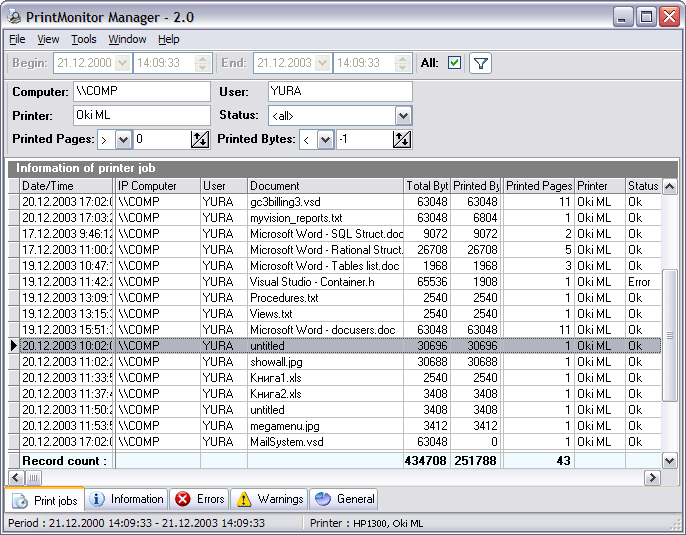Open the Printed Bytes operator dropdown

tap(325, 140)
